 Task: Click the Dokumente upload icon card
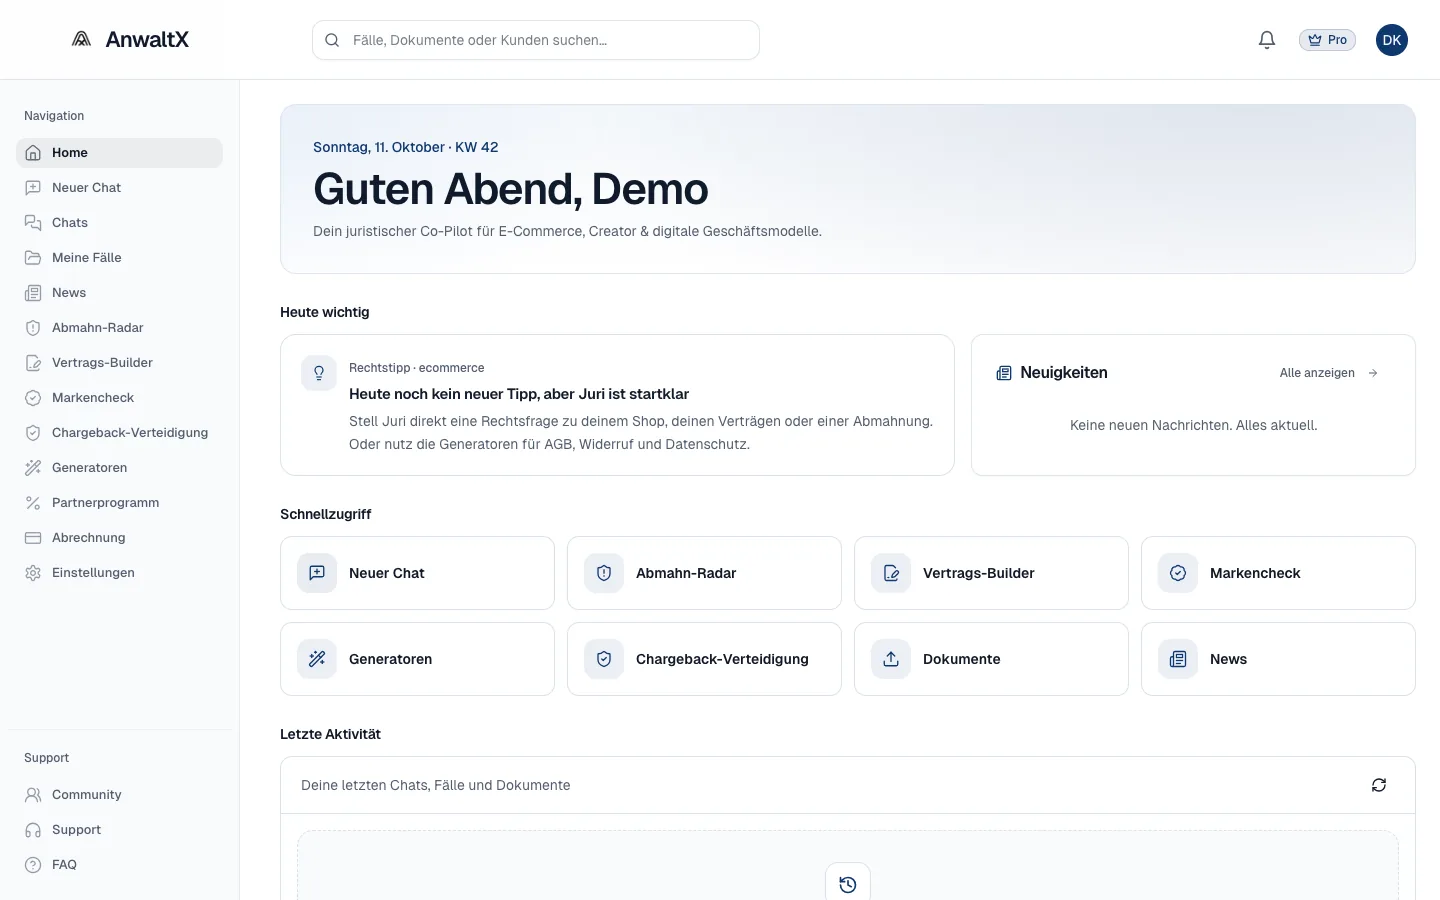point(991,659)
